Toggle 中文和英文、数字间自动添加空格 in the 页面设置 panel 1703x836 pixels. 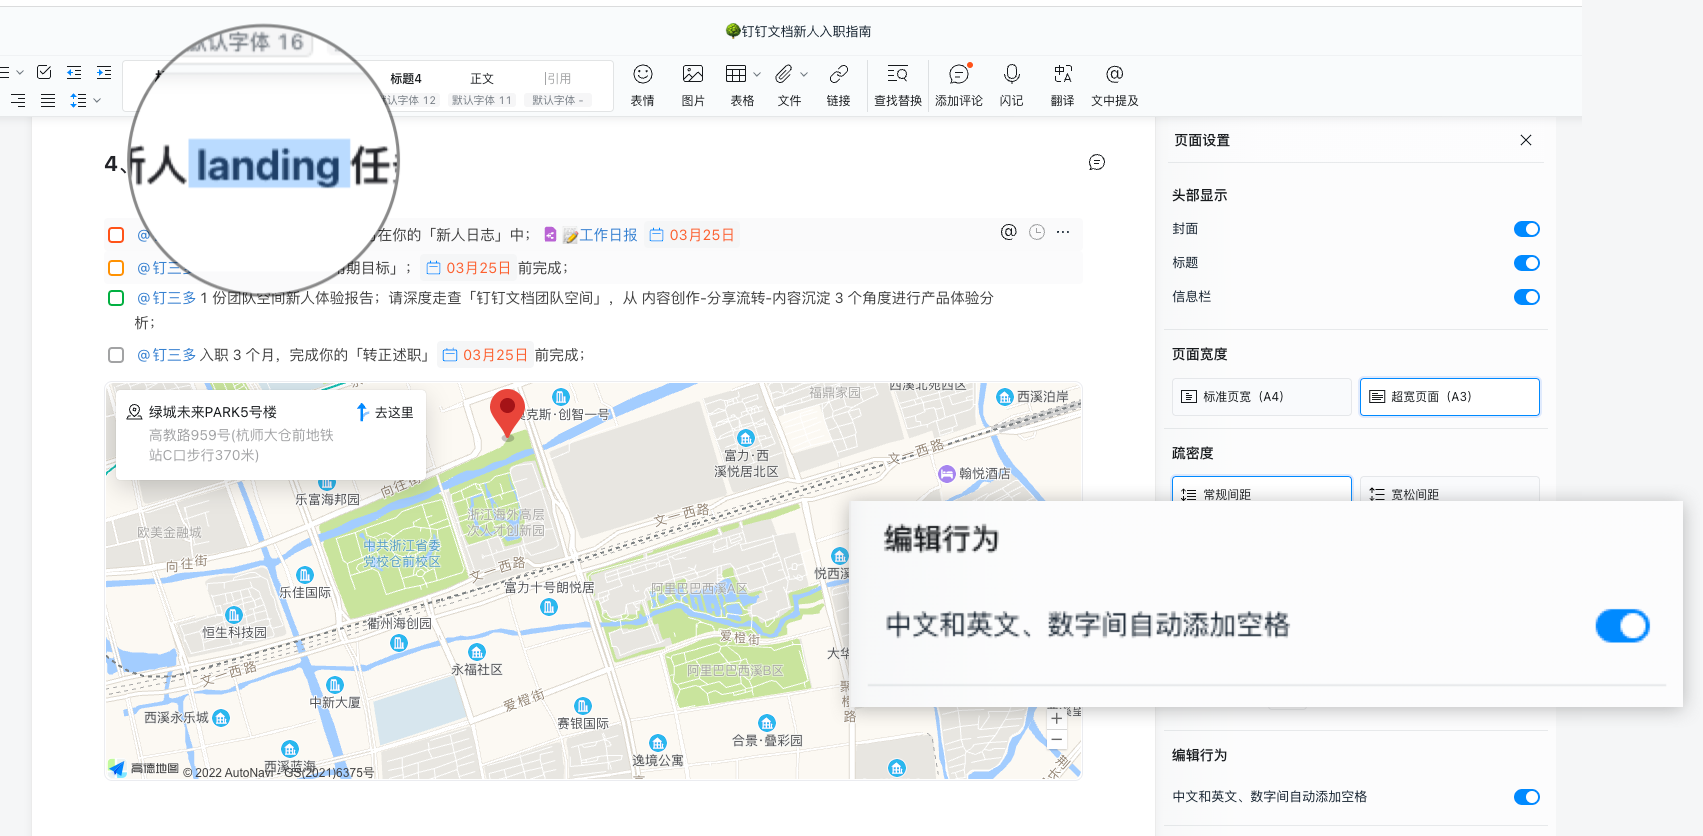click(x=1526, y=797)
